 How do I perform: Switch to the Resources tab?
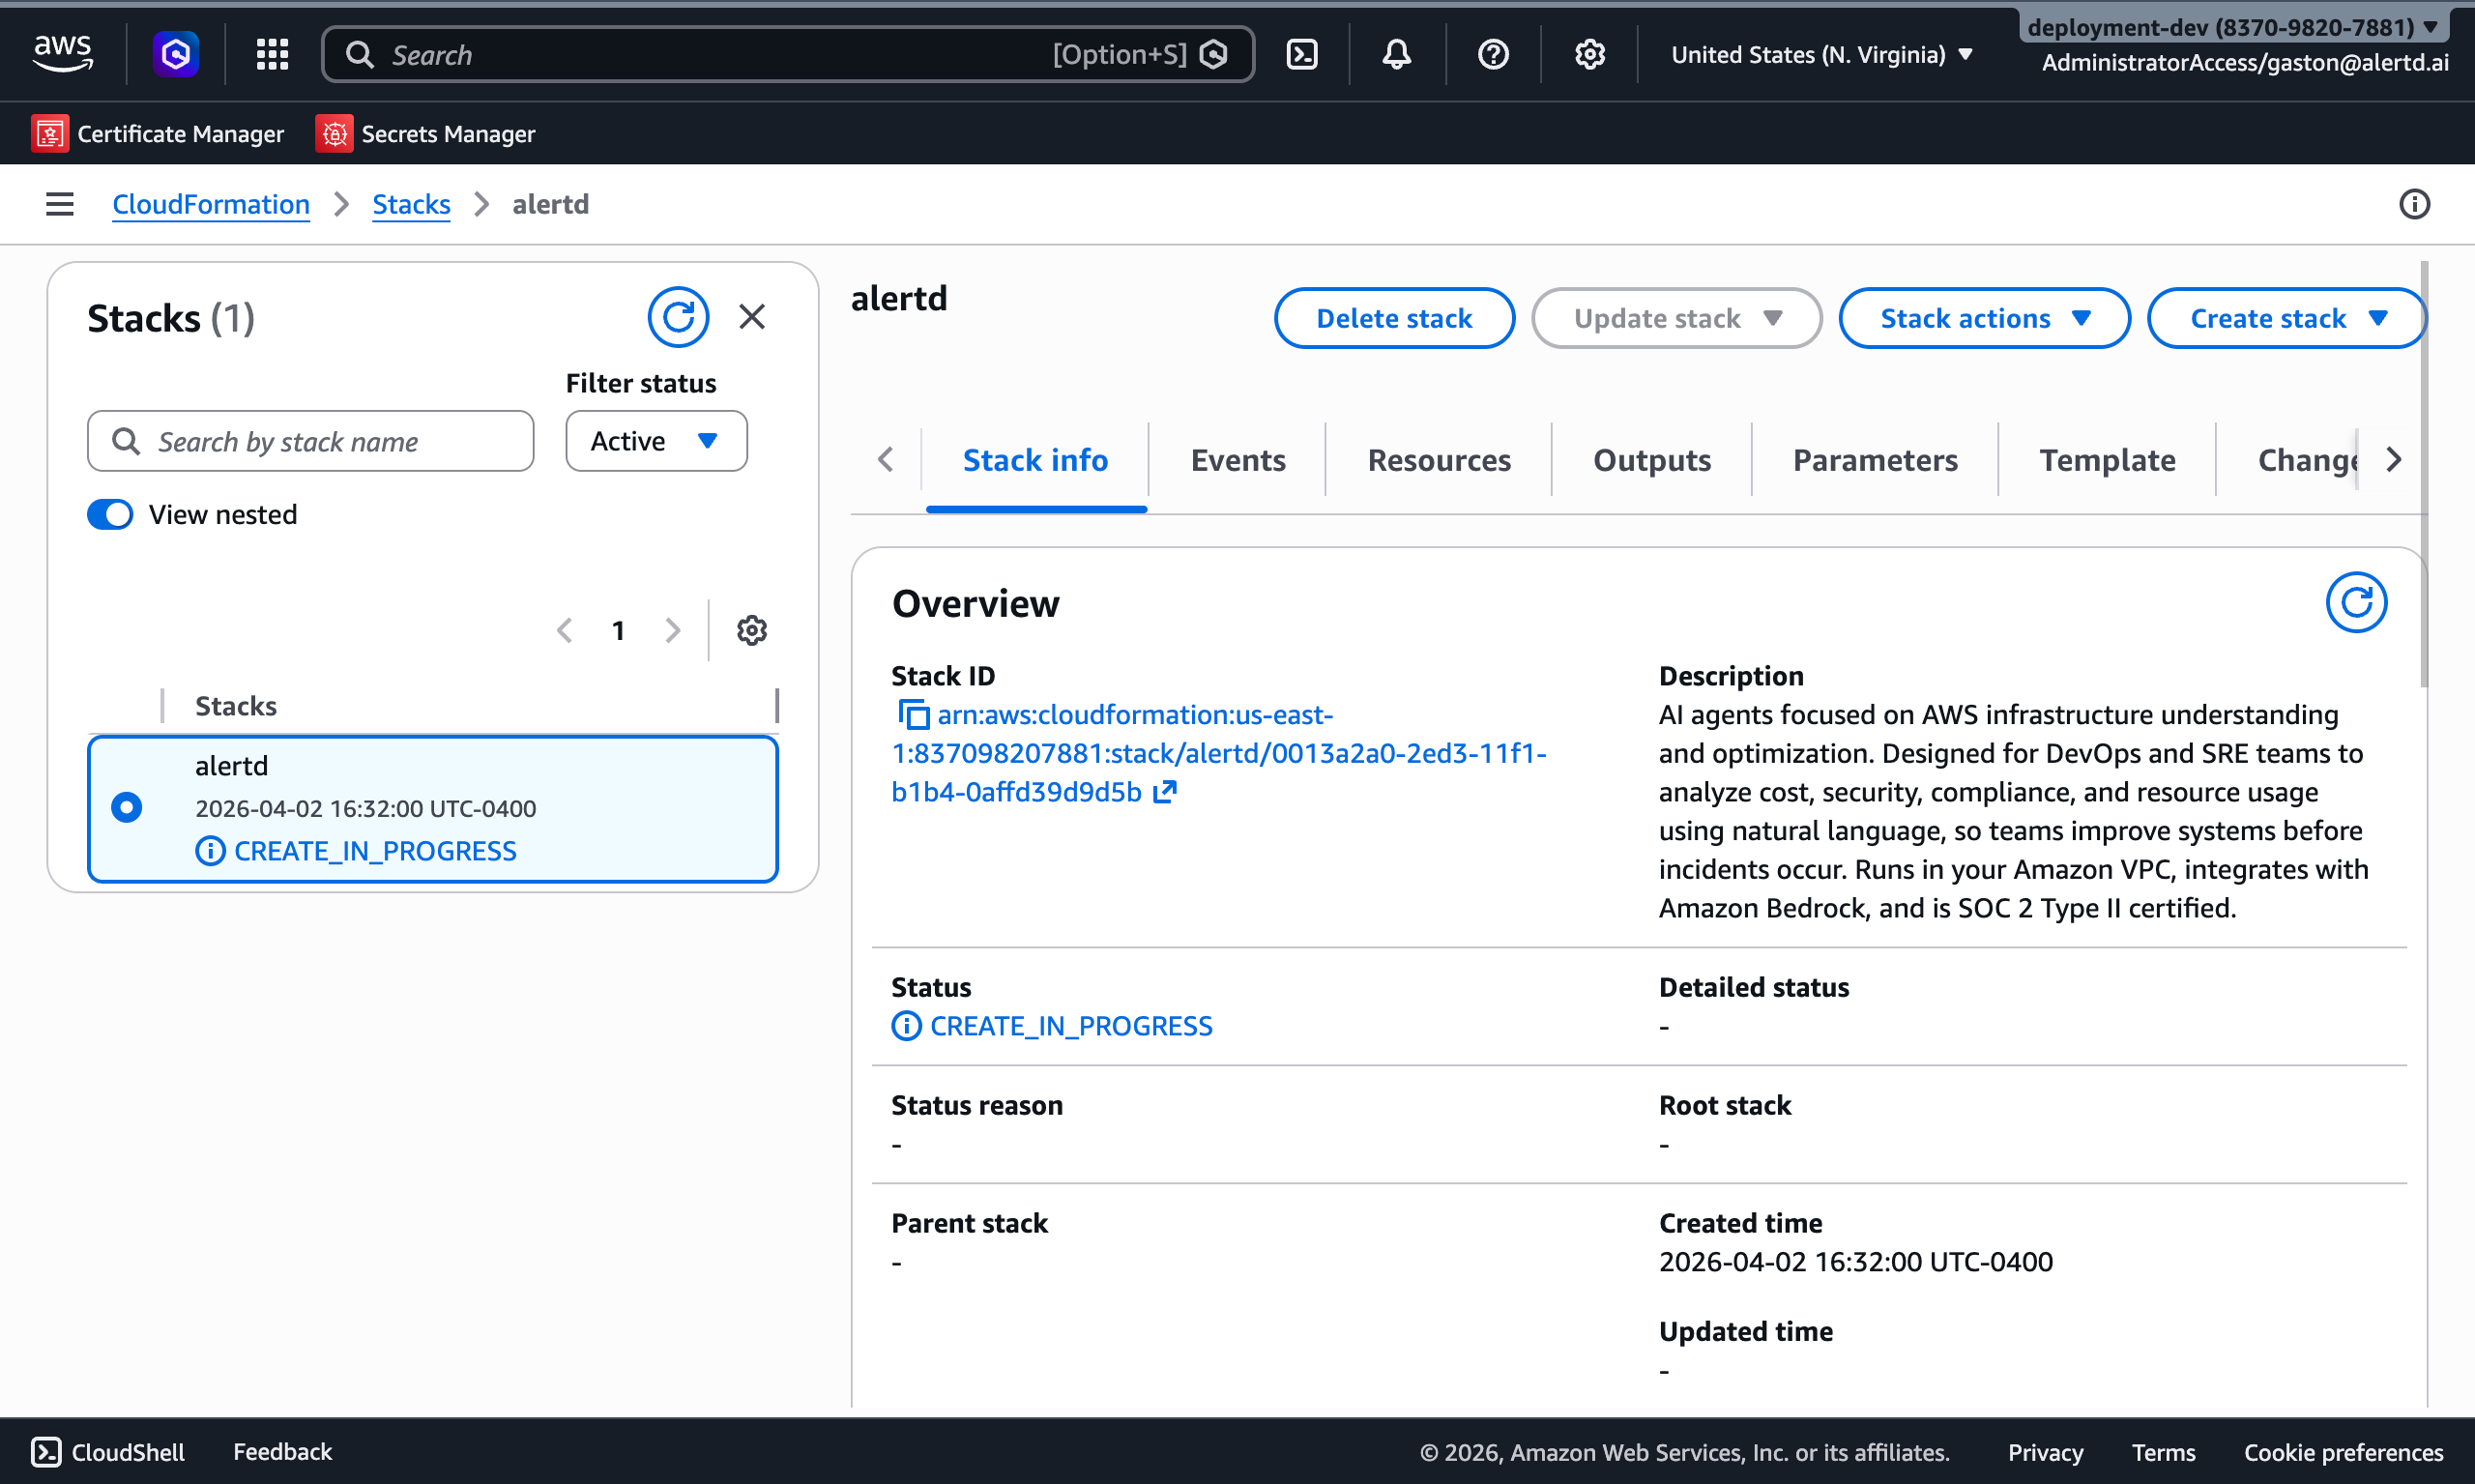[x=1439, y=460]
